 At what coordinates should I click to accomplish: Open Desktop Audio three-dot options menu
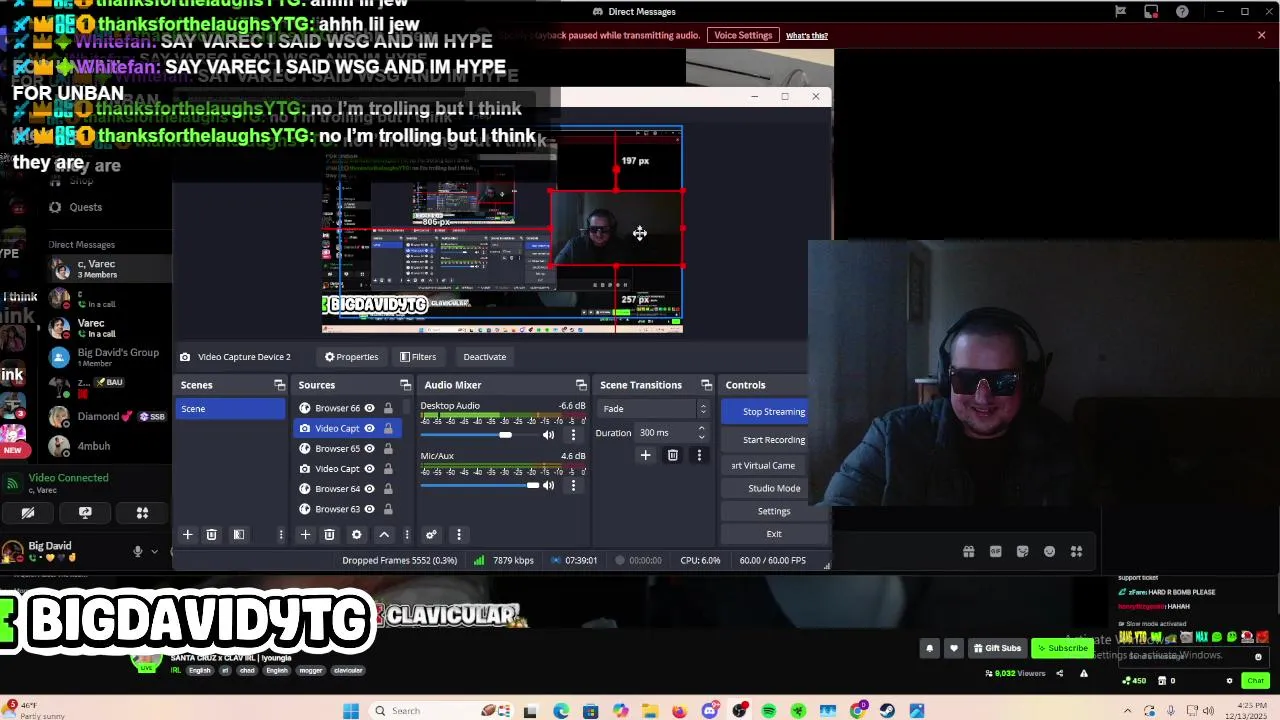tap(573, 435)
